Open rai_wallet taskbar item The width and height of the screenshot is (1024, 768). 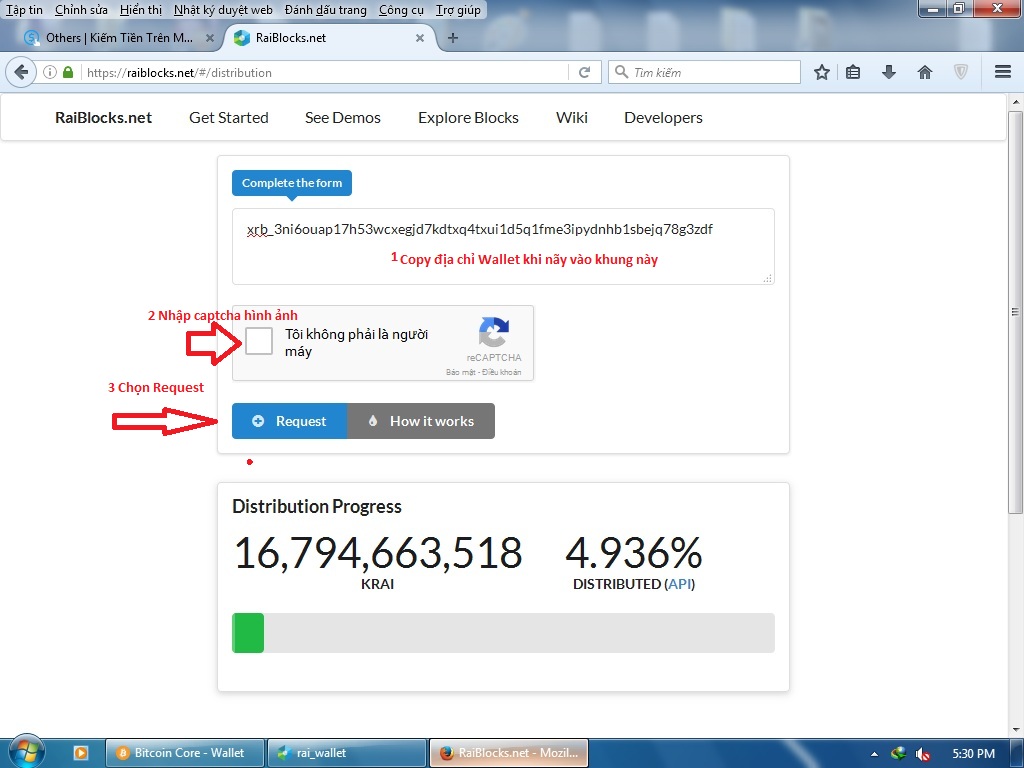(x=347, y=753)
